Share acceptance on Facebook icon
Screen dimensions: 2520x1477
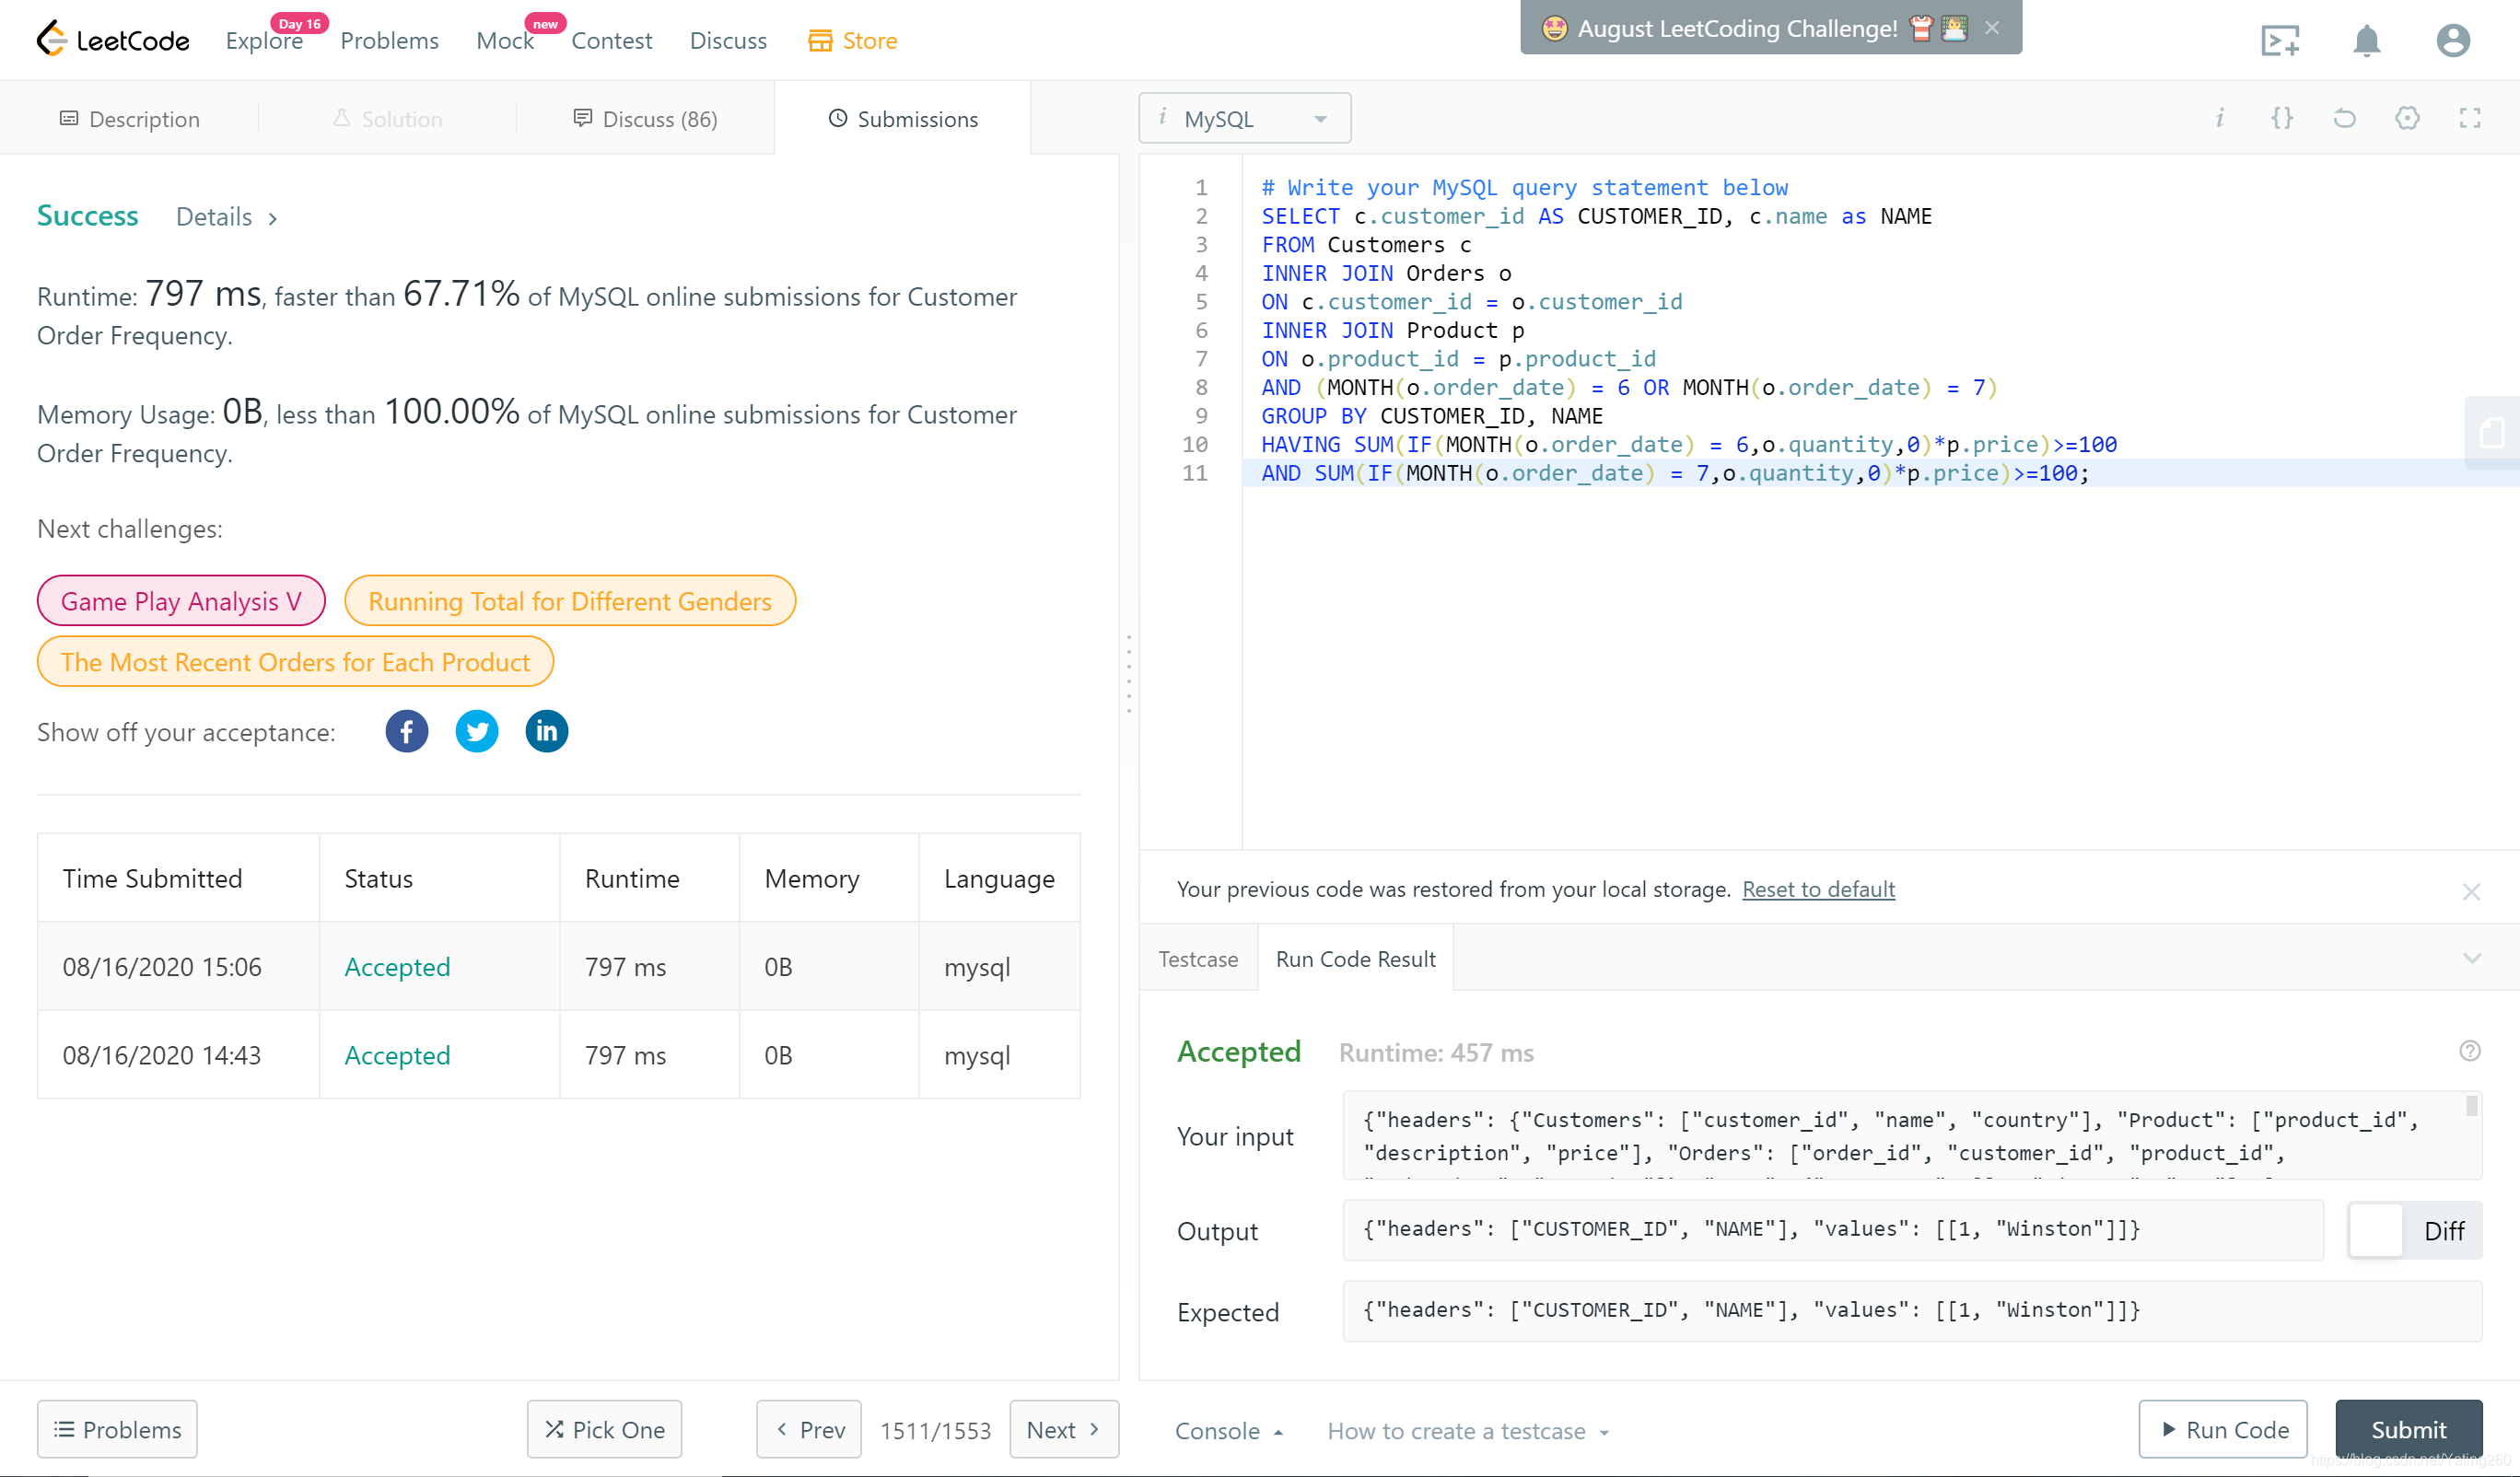click(x=406, y=732)
